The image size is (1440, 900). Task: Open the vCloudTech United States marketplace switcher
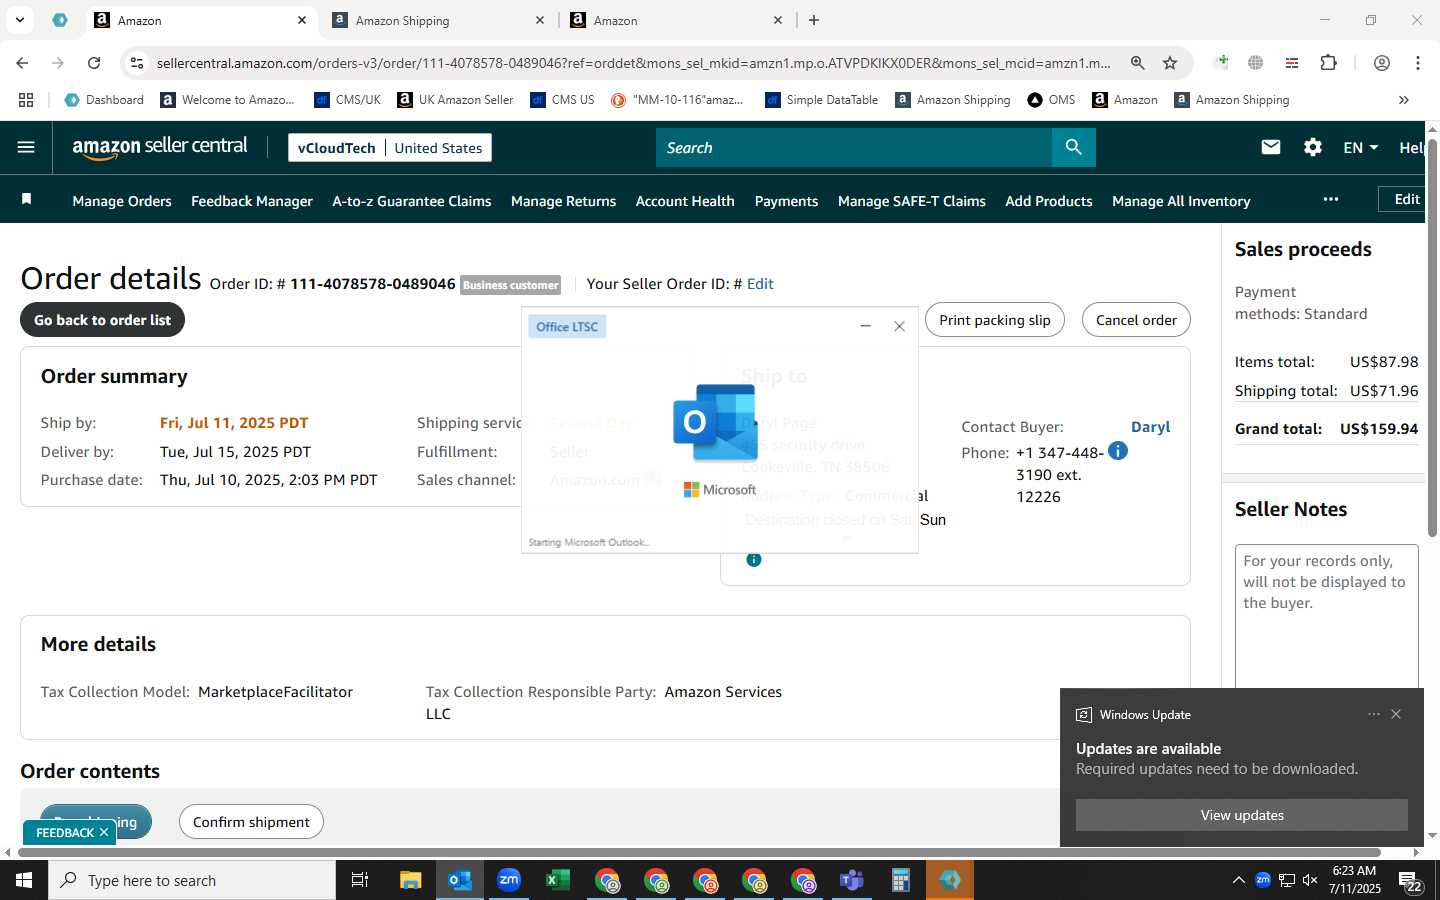390,147
